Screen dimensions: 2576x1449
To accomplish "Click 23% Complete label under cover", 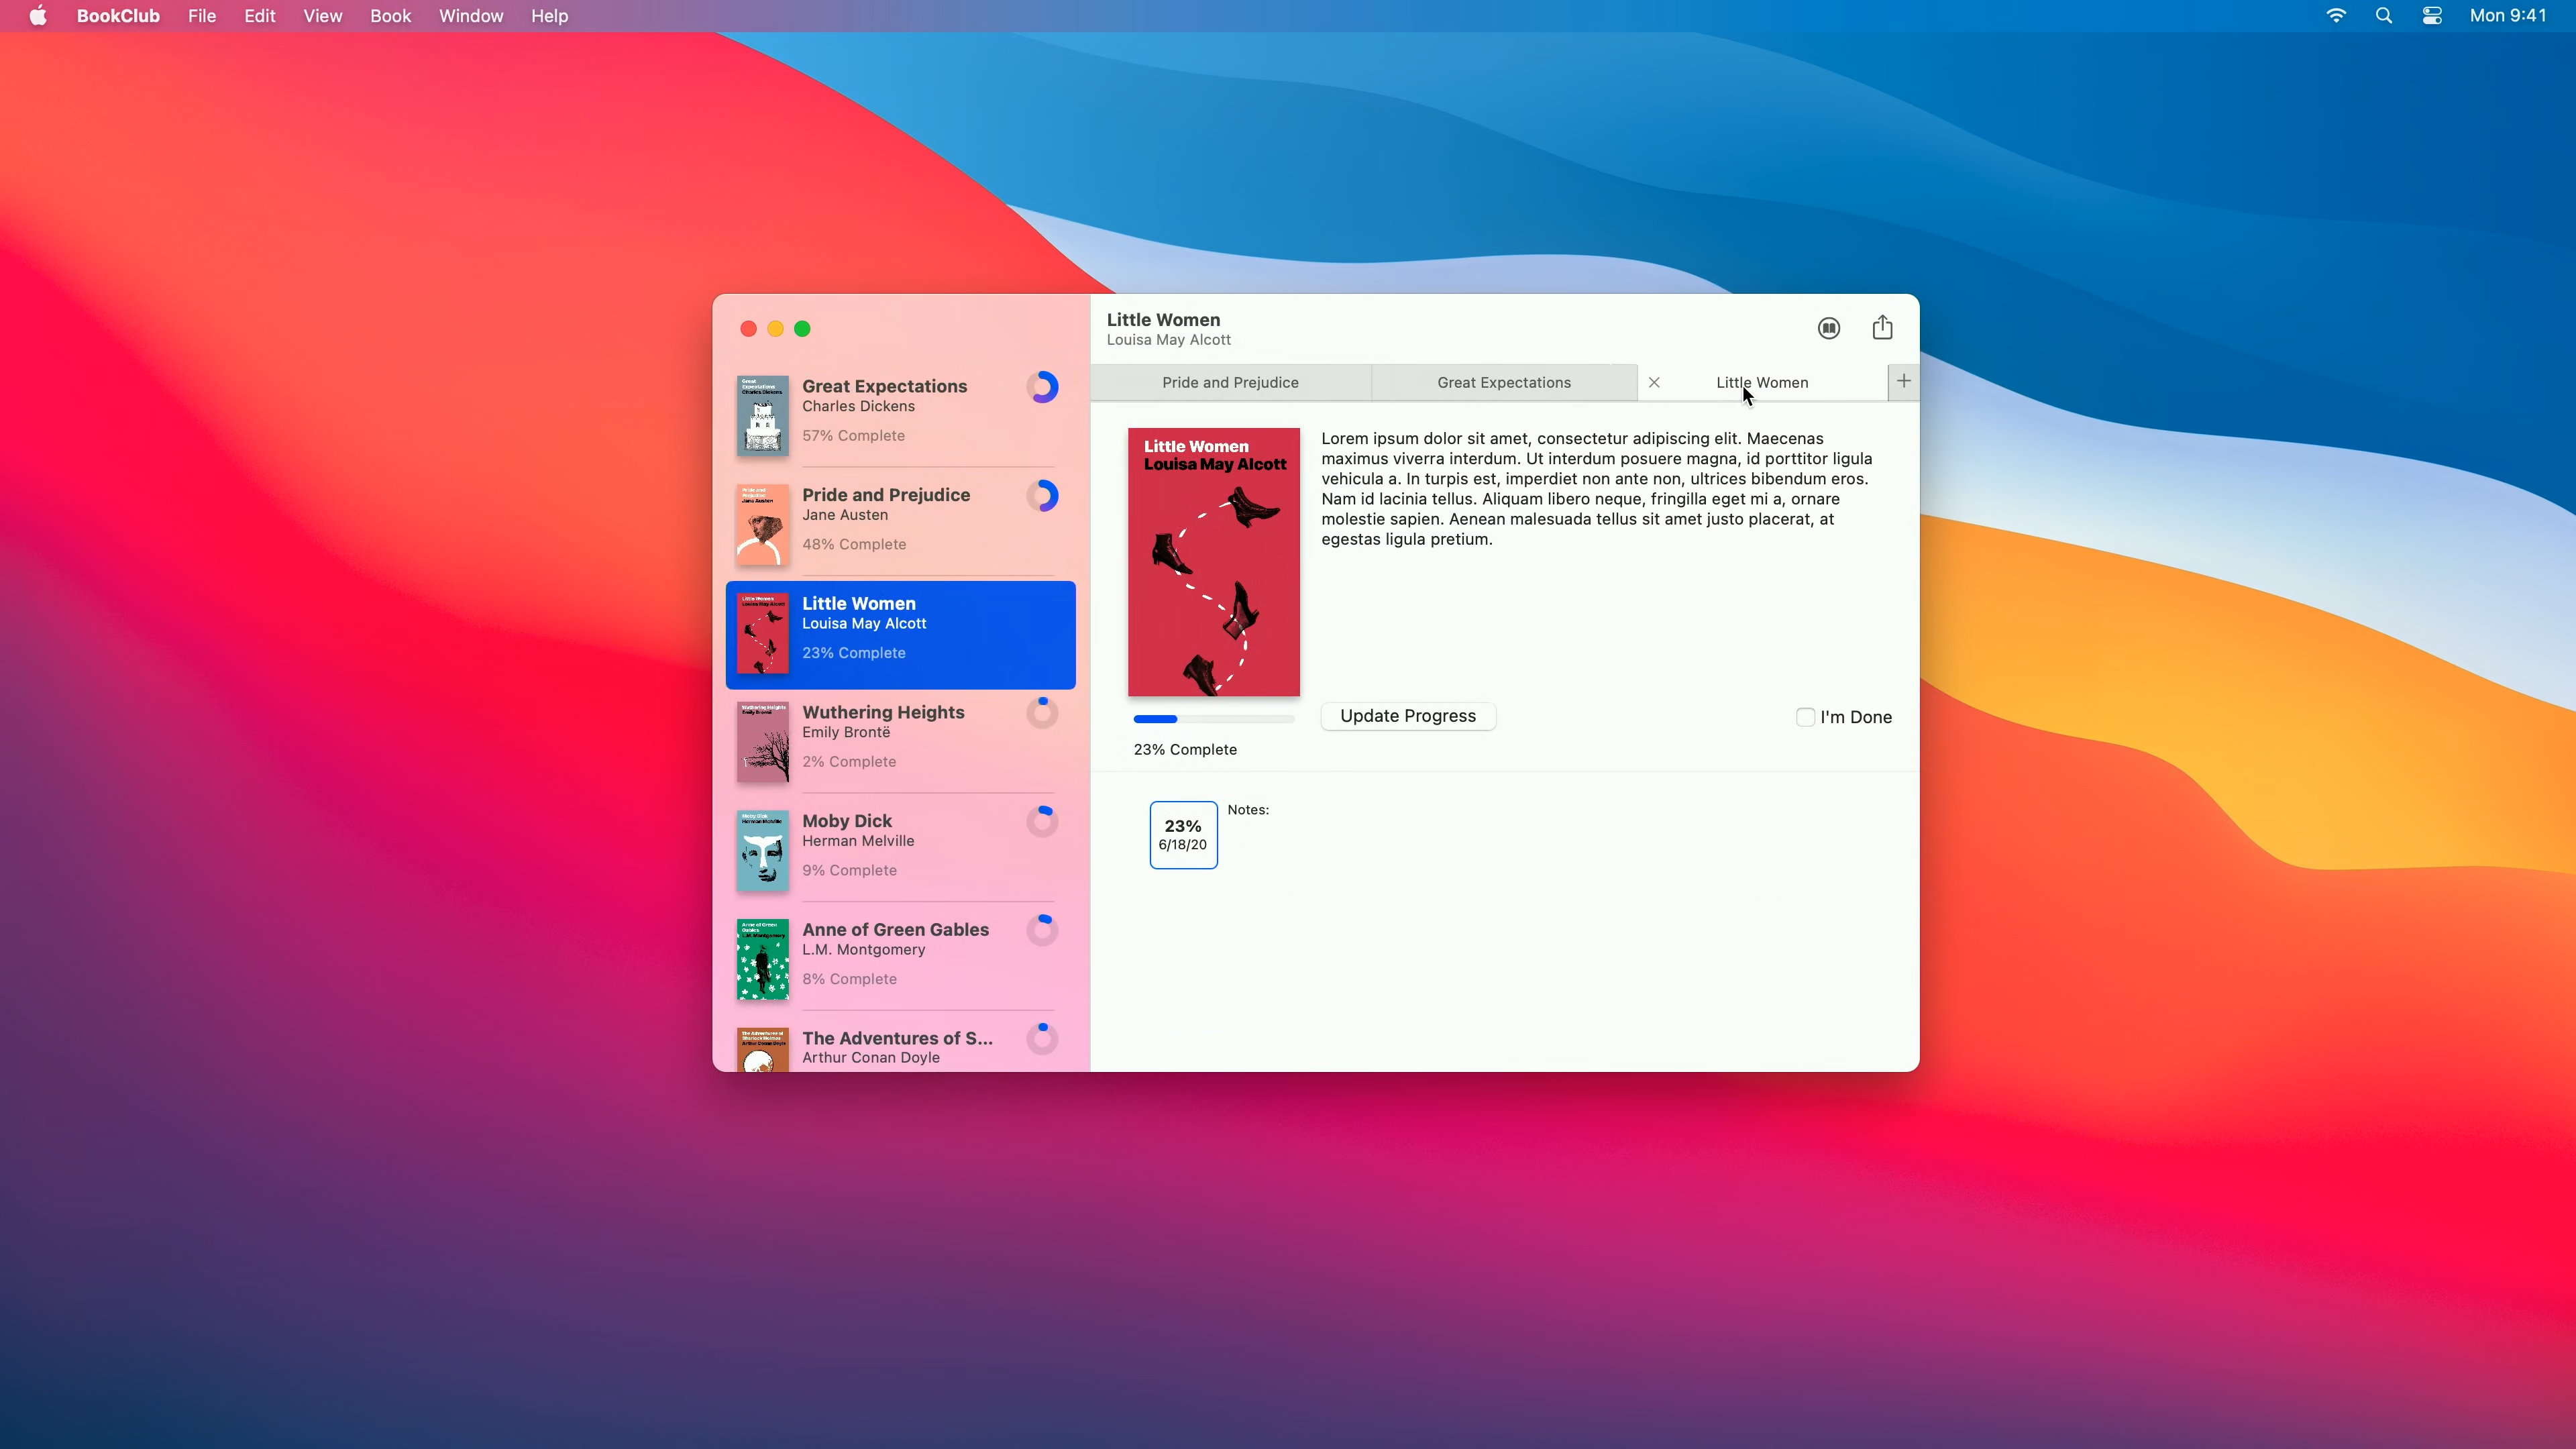I will (x=1185, y=750).
